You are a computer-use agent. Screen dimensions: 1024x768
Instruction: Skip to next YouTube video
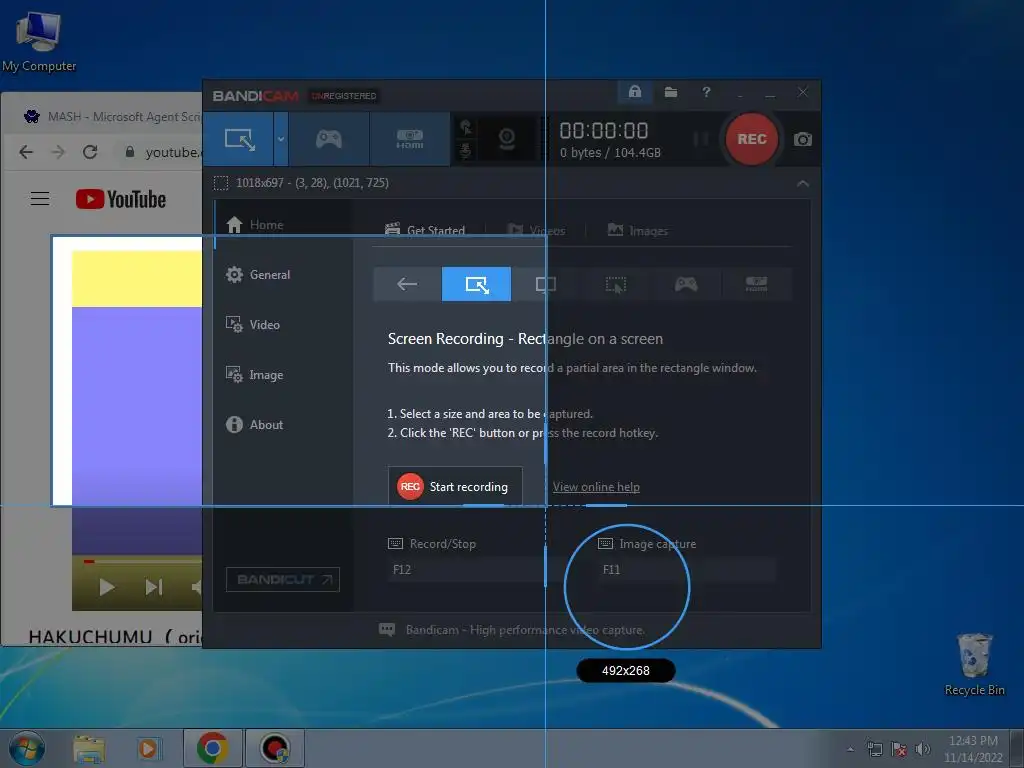pyautogui.click(x=153, y=587)
